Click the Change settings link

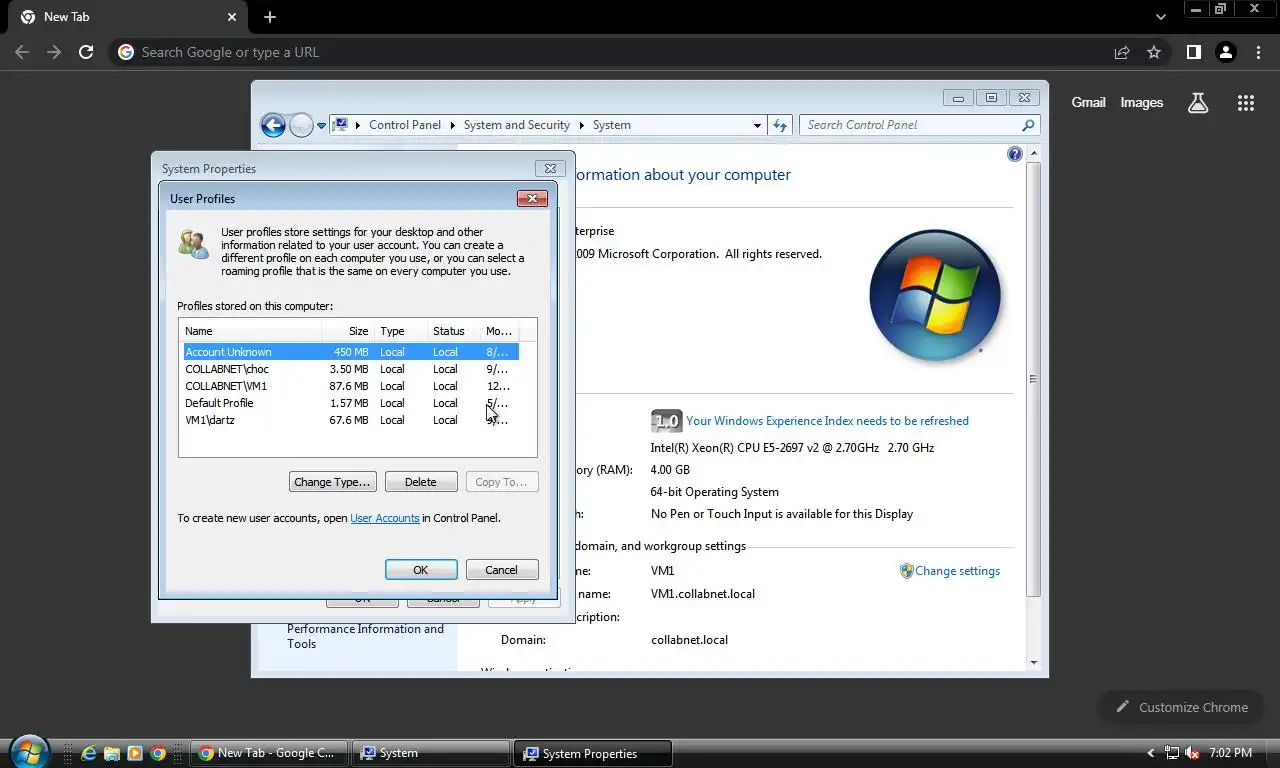pyautogui.click(x=957, y=571)
